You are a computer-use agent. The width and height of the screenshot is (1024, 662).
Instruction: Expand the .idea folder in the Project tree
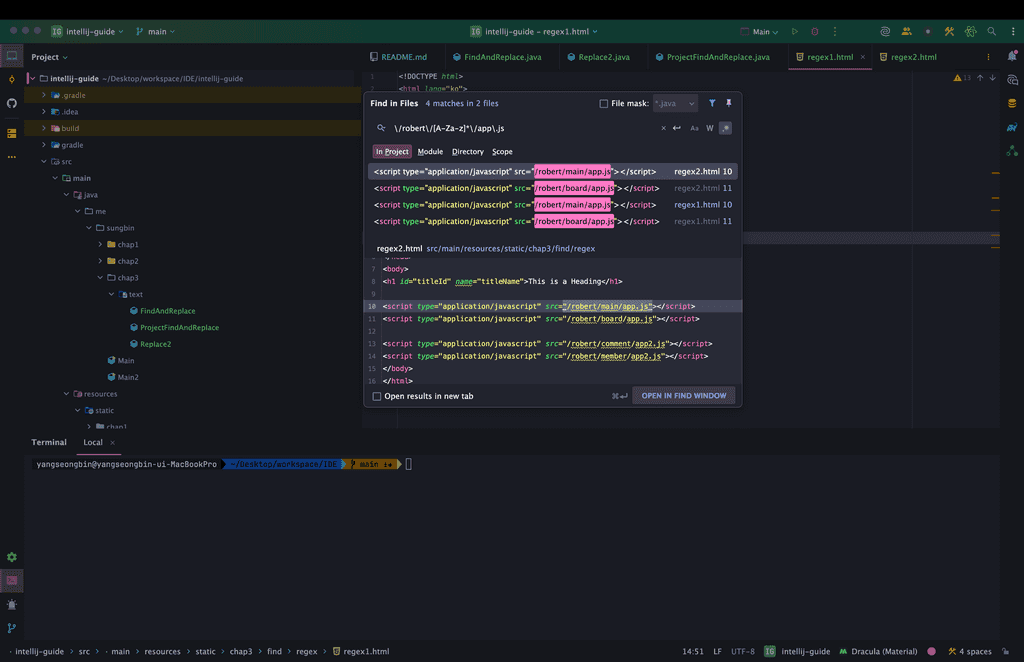click(x=44, y=112)
